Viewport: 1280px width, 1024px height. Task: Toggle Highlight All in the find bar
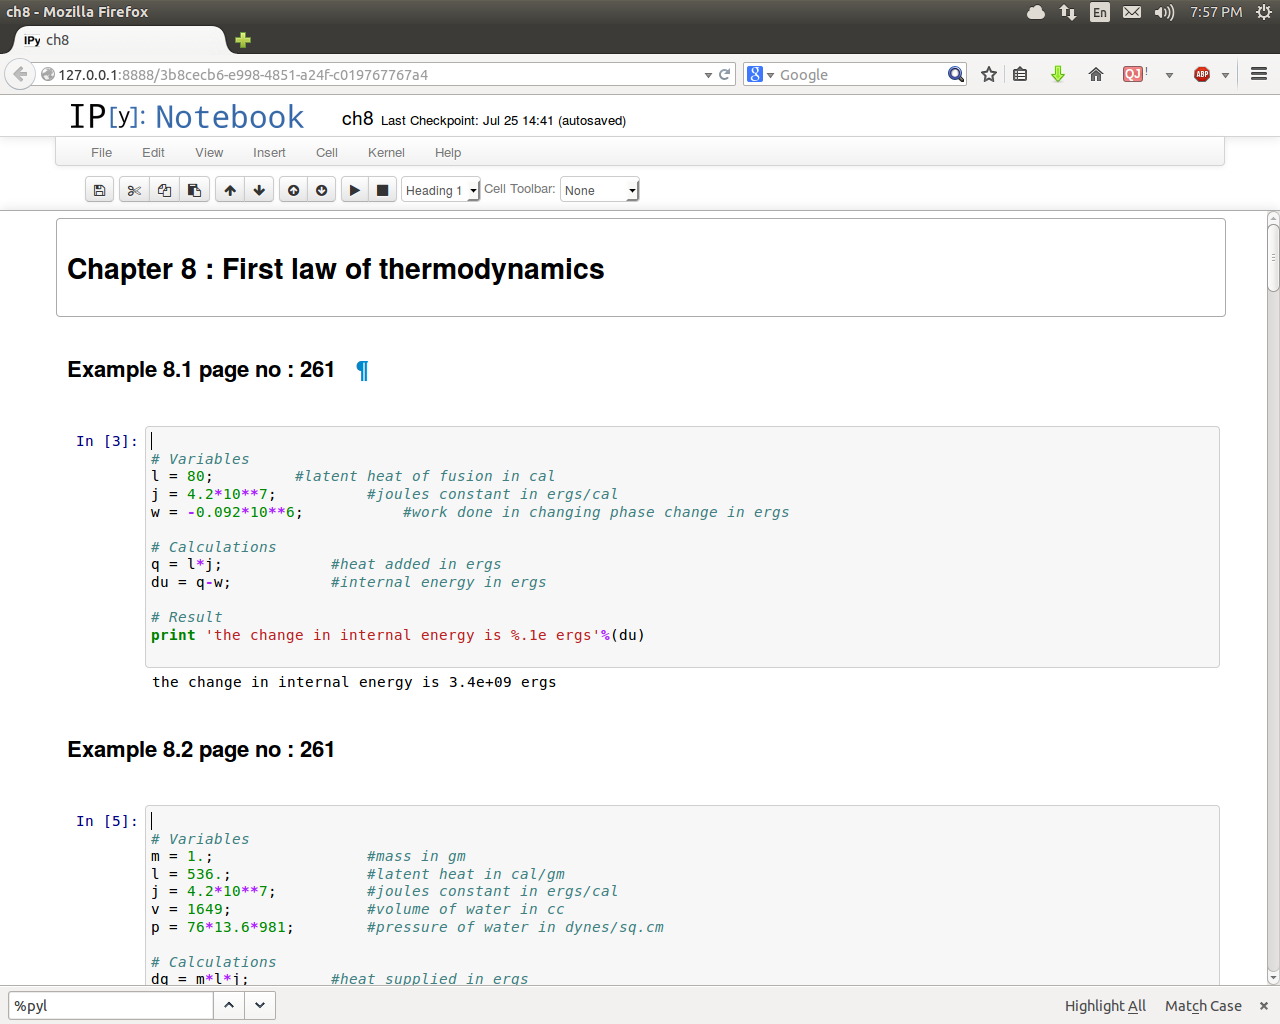(x=1105, y=1006)
